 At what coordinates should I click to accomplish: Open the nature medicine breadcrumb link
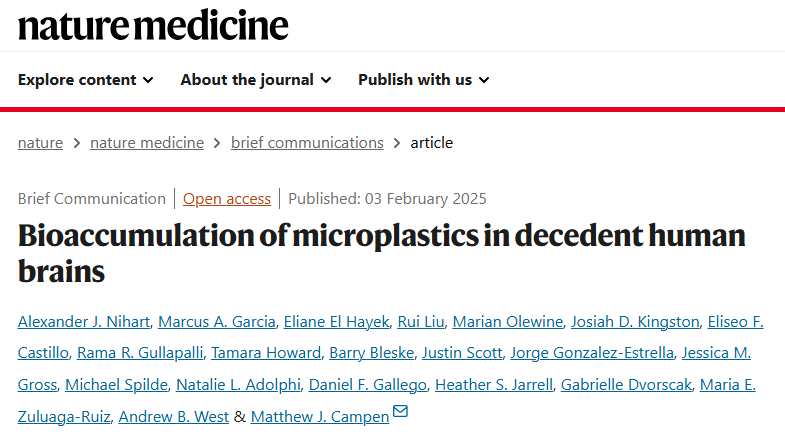[x=147, y=143]
